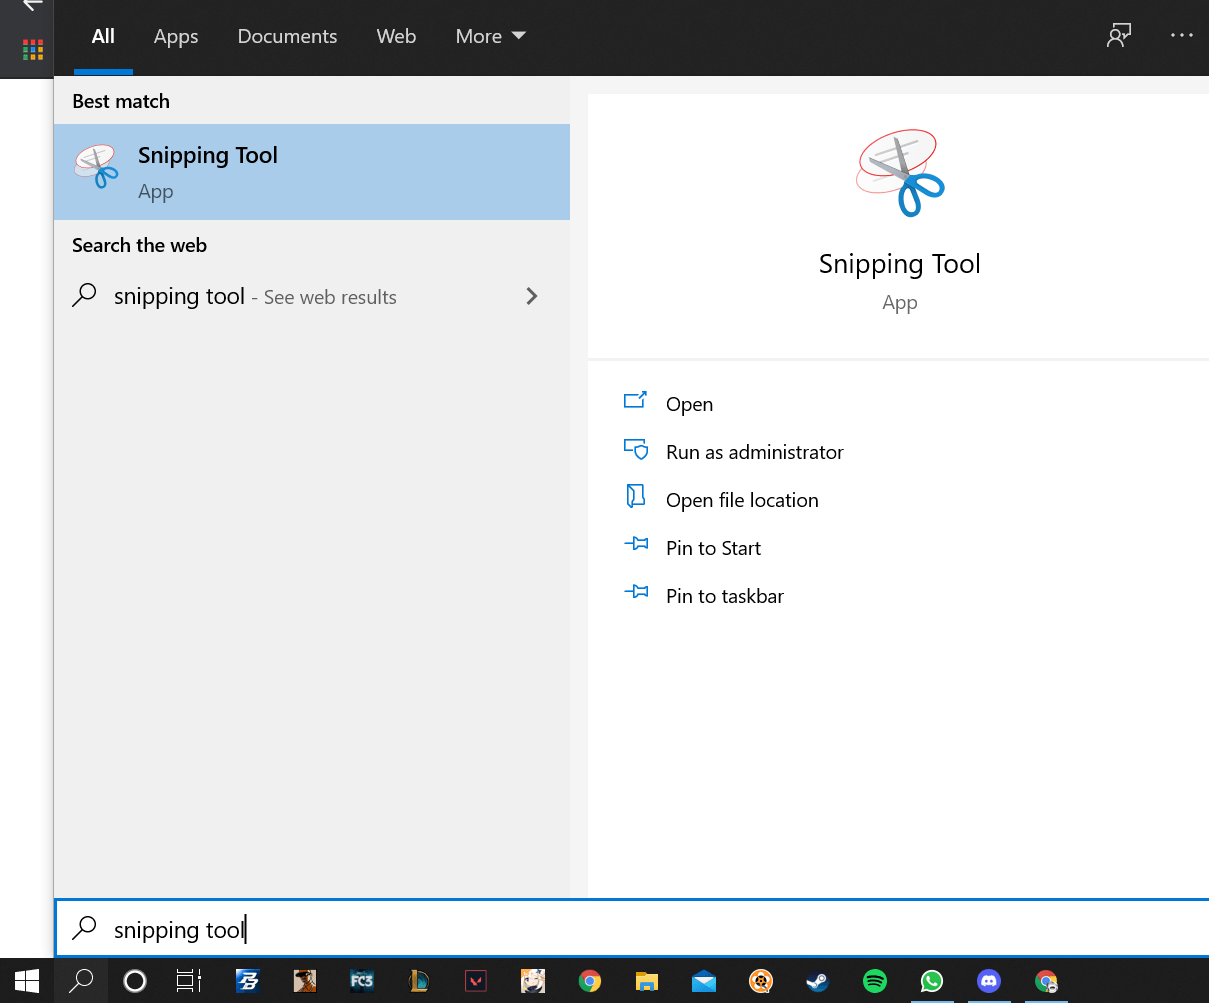
Task: Click the pin icon beside Pin to Start
Action: (636, 545)
